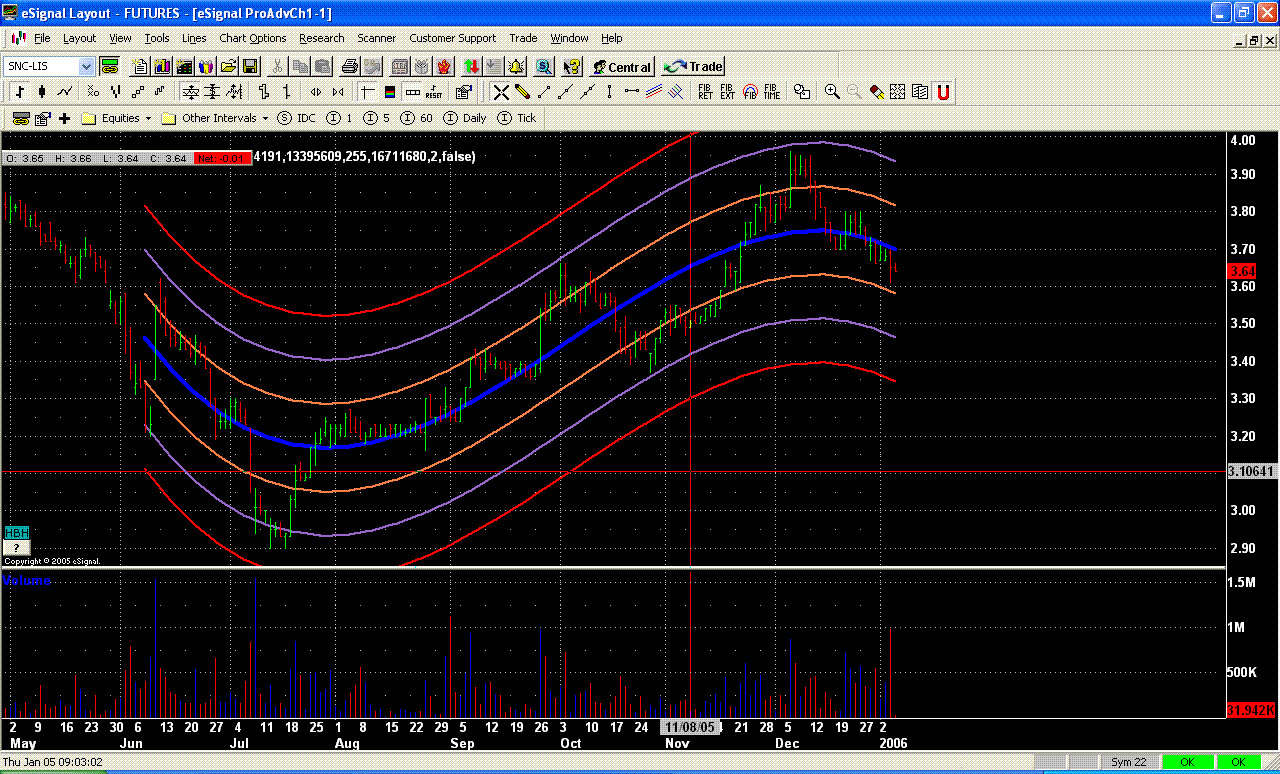This screenshot has width=1280, height=774.
Task: Toggle the crosshair cursor button
Action: click(x=367, y=92)
